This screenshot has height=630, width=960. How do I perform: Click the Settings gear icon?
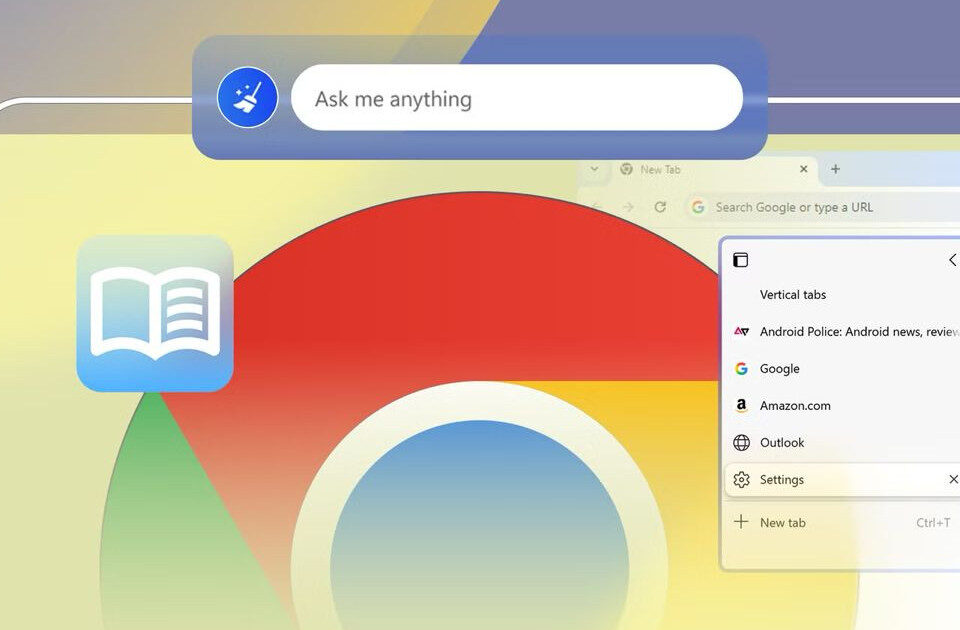tap(741, 480)
